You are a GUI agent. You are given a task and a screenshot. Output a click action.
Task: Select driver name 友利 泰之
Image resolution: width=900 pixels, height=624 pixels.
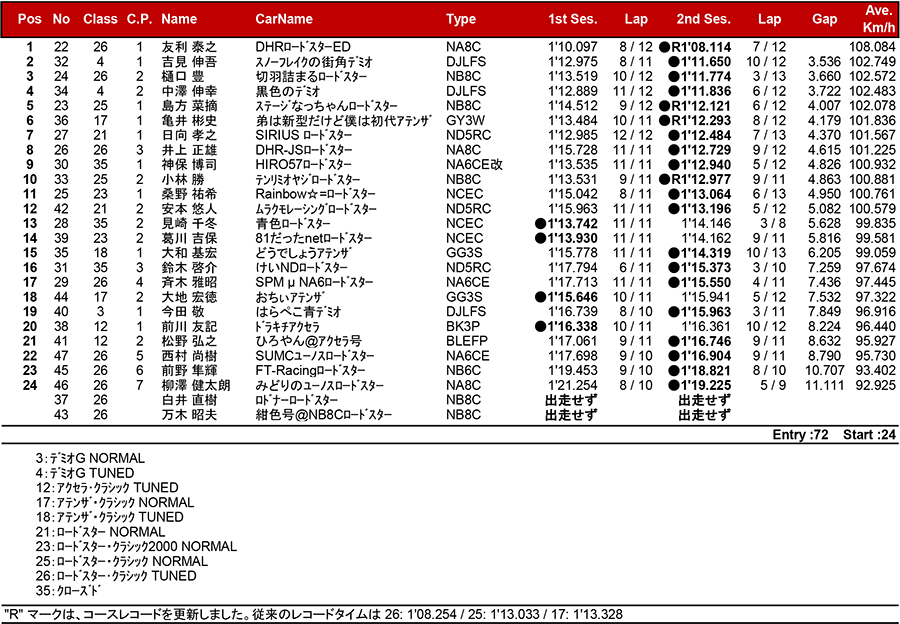click(189, 47)
